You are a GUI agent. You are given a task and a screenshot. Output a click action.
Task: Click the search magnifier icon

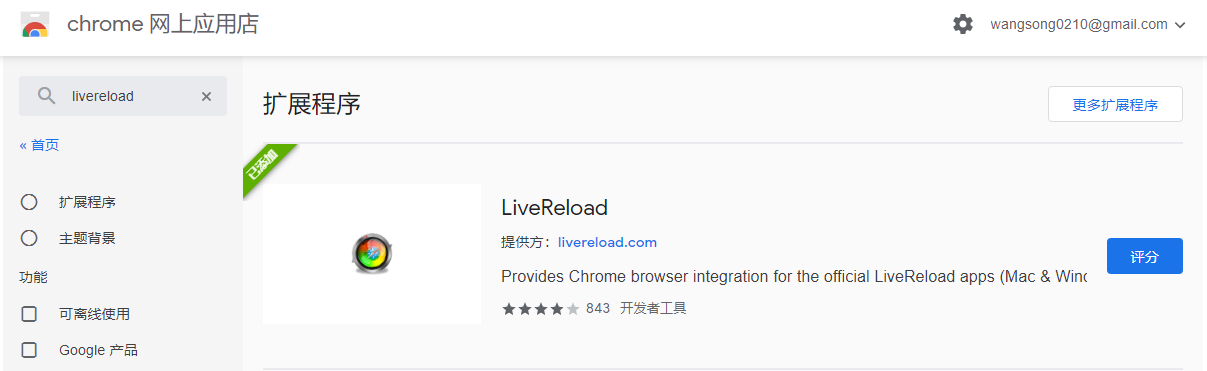coord(46,96)
